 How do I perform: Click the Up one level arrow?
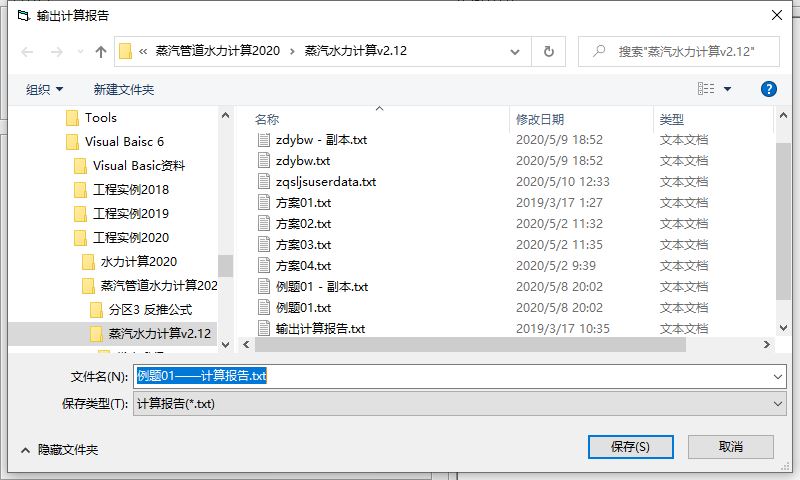click(x=100, y=51)
